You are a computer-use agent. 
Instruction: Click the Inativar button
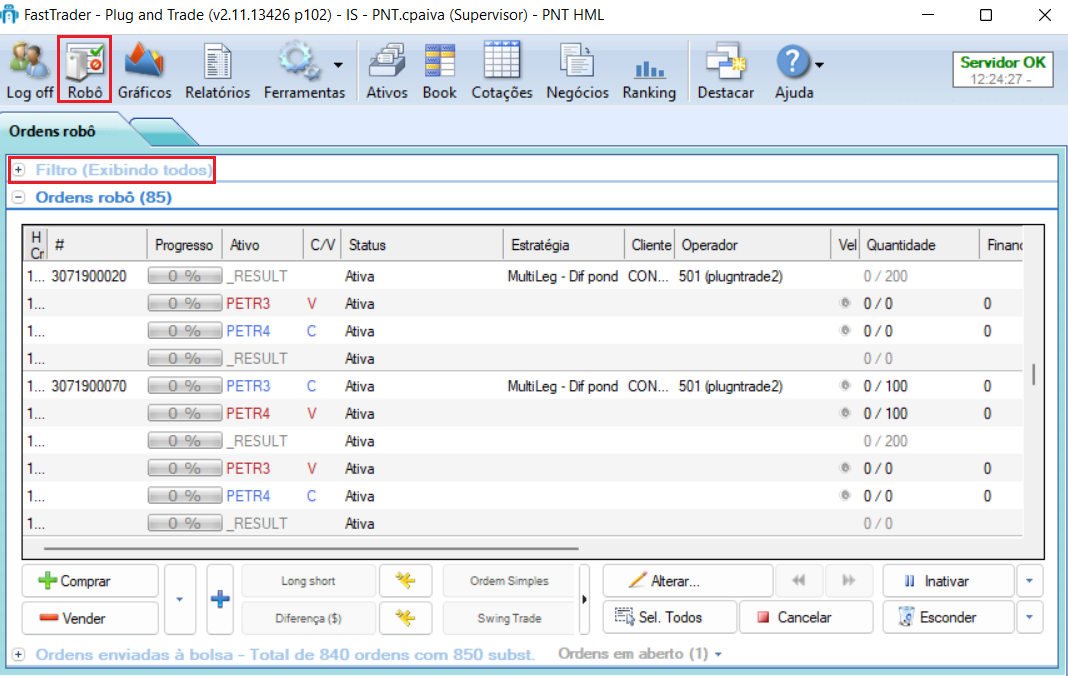tap(948, 581)
